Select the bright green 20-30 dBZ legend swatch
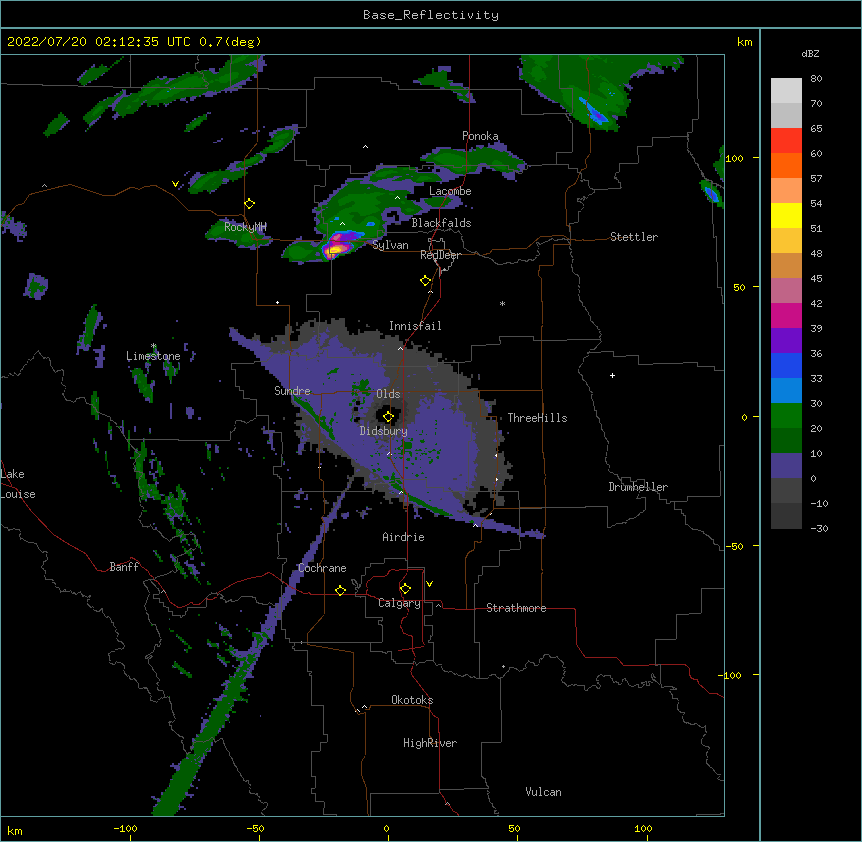Screen dimensions: 862x842 (x=786, y=416)
